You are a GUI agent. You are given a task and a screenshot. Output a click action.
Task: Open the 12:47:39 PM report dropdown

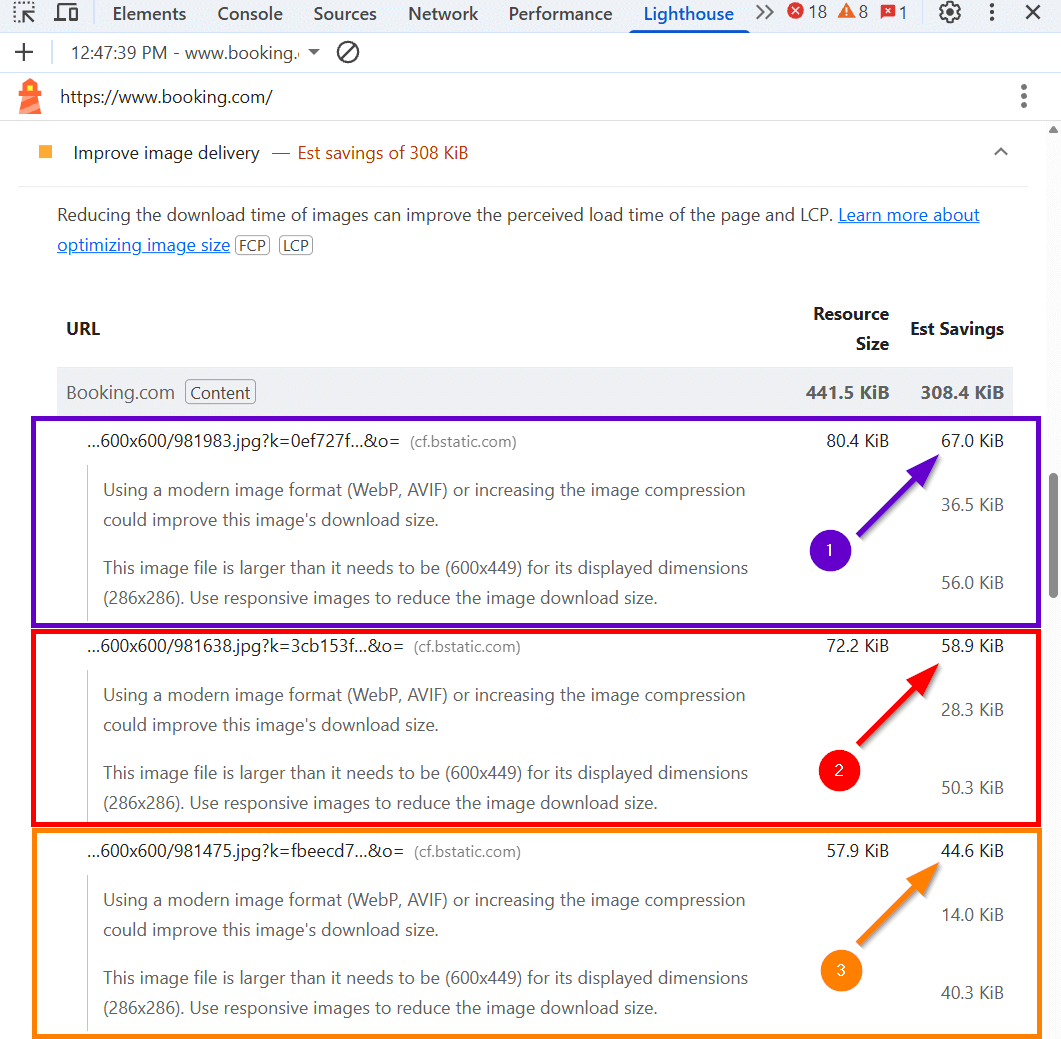313,52
